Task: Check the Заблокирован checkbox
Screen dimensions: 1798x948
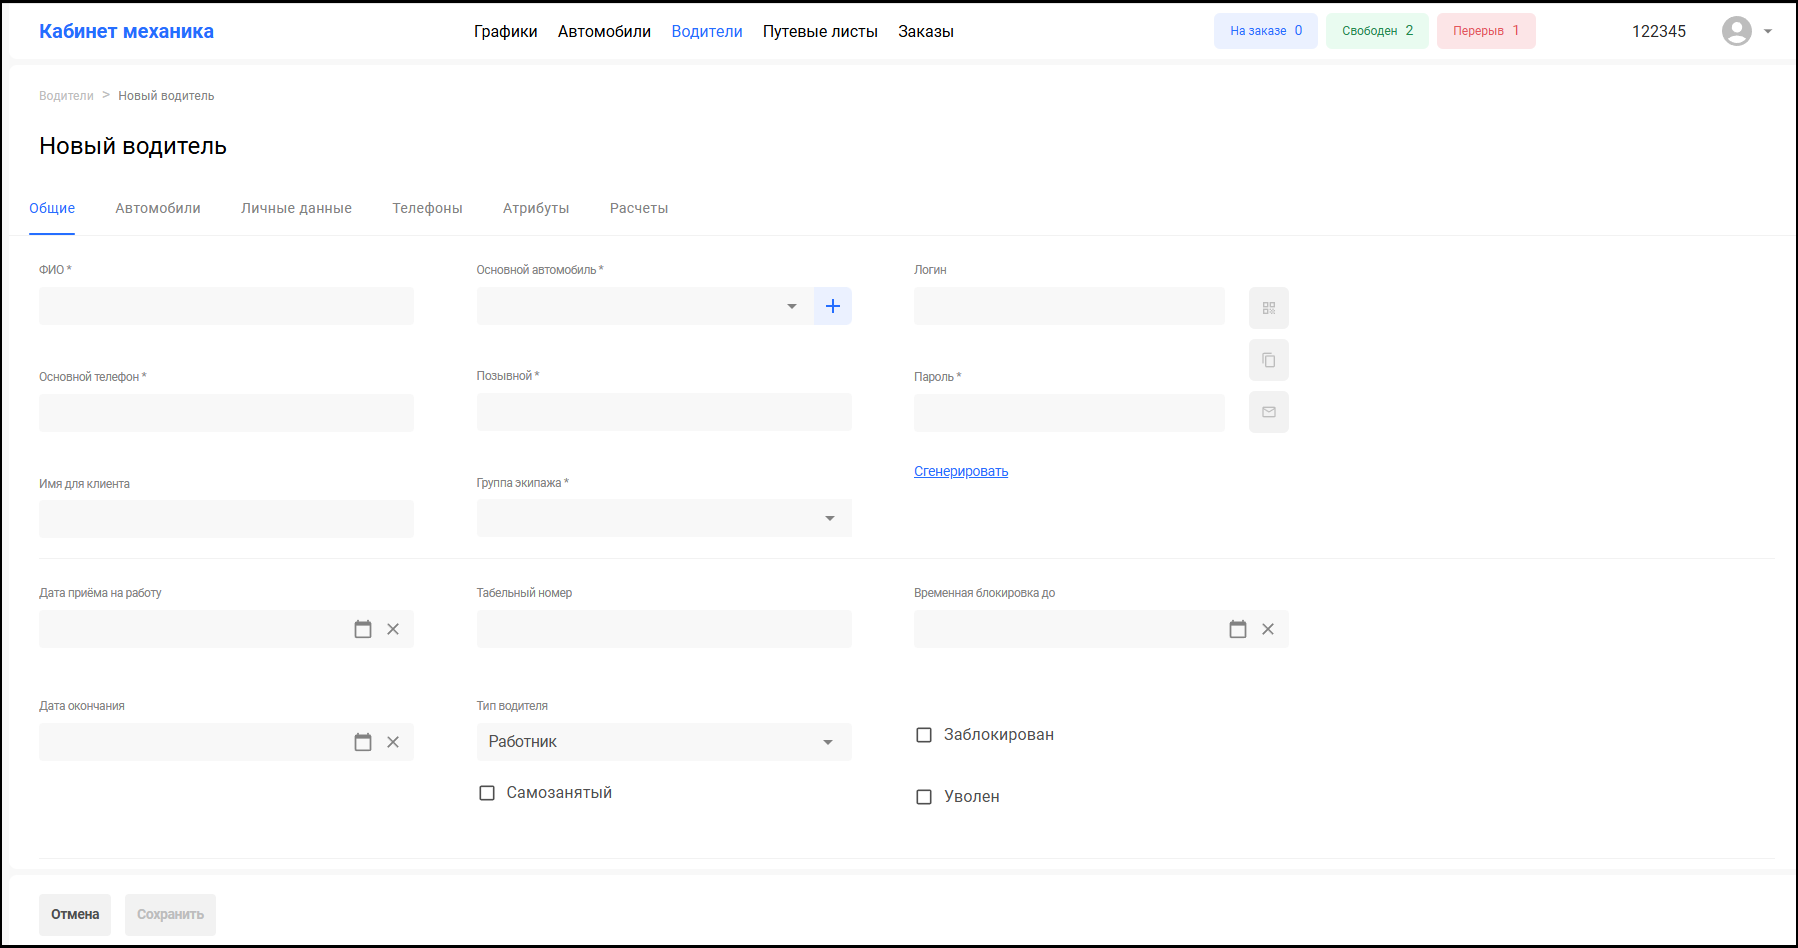Action: pos(924,735)
